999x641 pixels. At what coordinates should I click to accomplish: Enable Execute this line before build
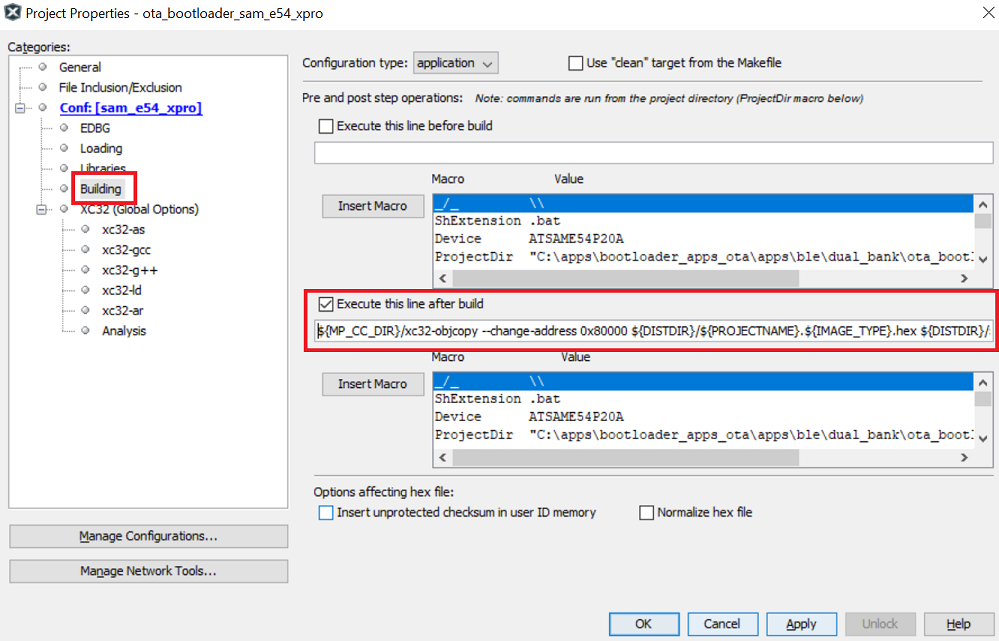tap(326, 126)
